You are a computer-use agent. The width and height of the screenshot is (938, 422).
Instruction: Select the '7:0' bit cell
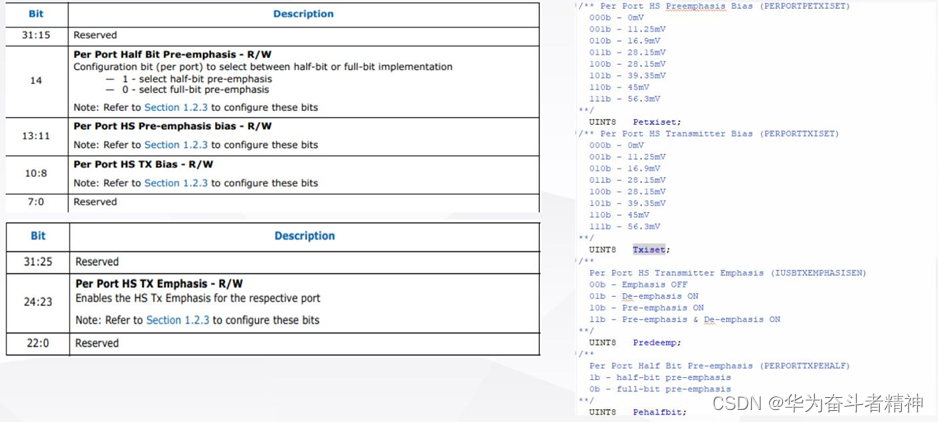[36, 202]
